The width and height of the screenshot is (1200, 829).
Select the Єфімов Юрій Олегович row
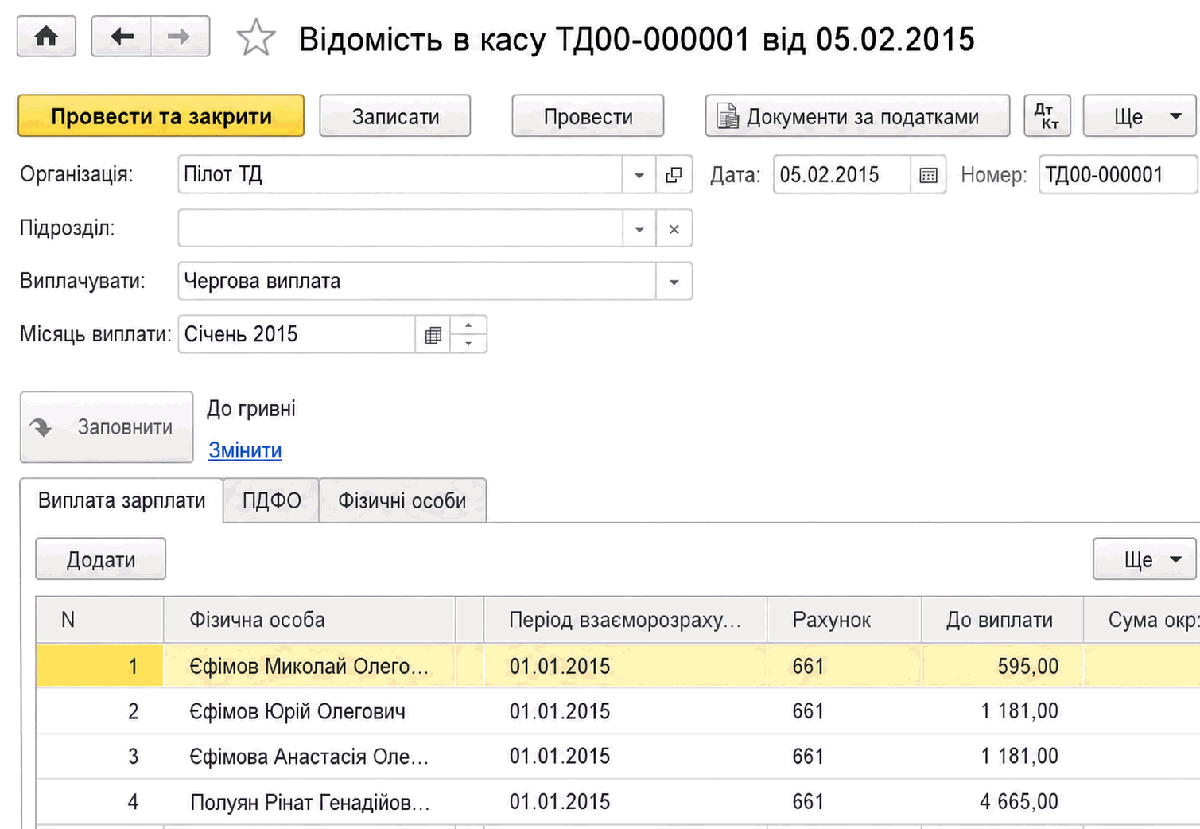pyautogui.click(x=618, y=712)
